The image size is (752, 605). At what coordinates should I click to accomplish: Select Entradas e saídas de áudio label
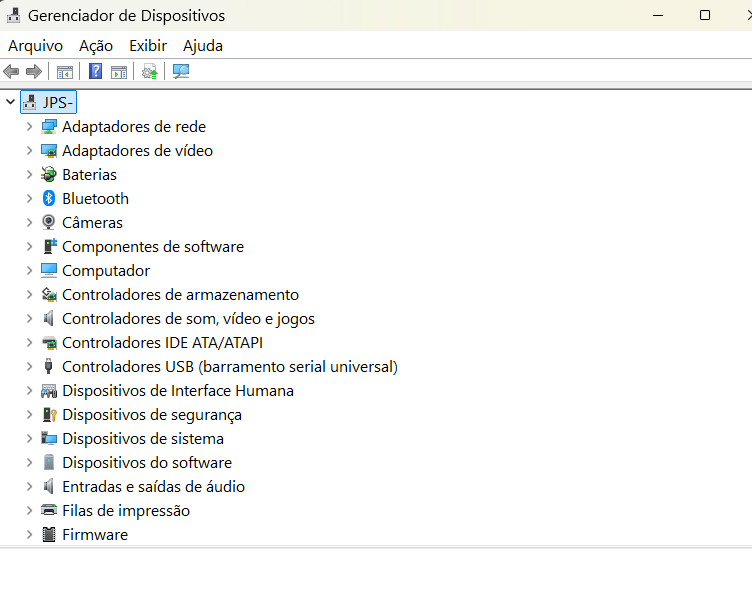153,486
